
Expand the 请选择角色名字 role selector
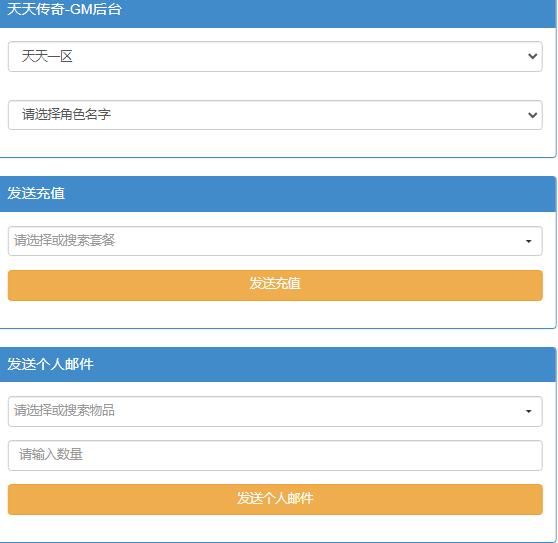tap(275, 115)
